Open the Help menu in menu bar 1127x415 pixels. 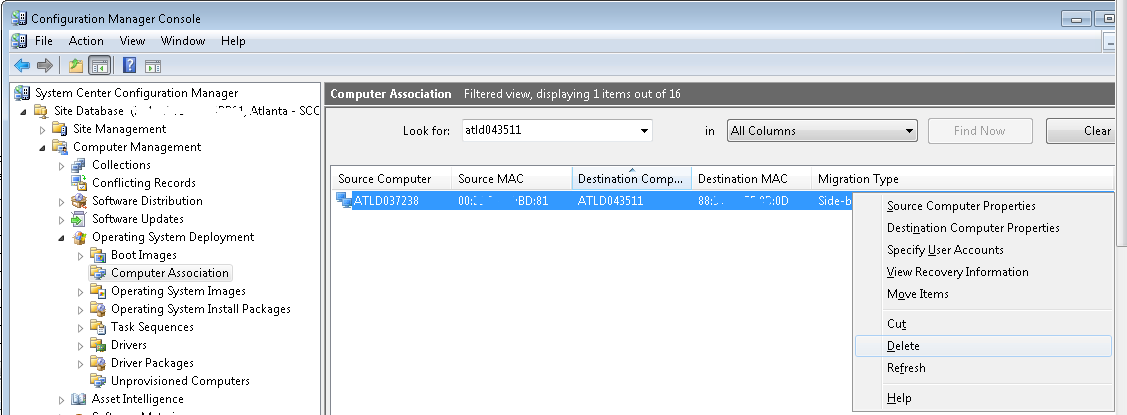click(233, 41)
